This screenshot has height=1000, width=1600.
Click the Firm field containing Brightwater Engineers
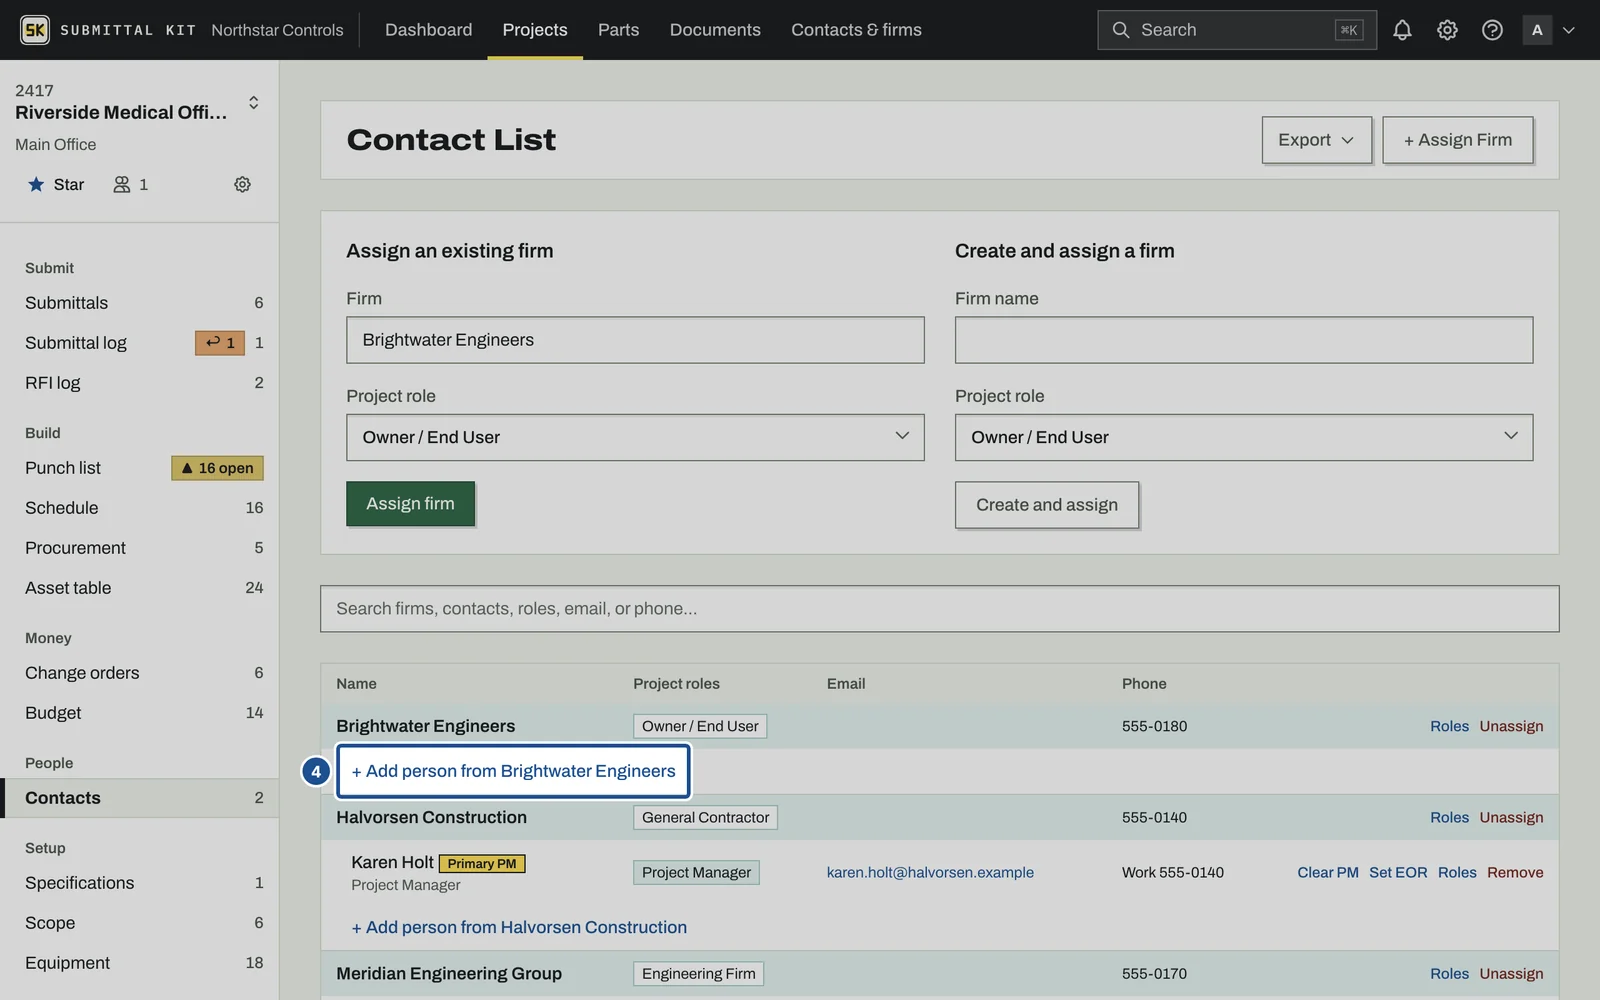[635, 340]
